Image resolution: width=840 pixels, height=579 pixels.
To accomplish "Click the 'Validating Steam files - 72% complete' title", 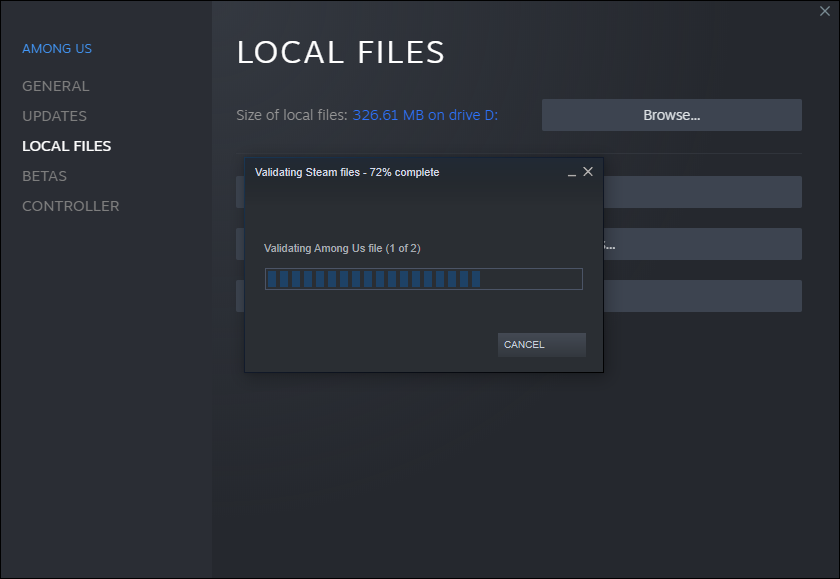I will [347, 172].
